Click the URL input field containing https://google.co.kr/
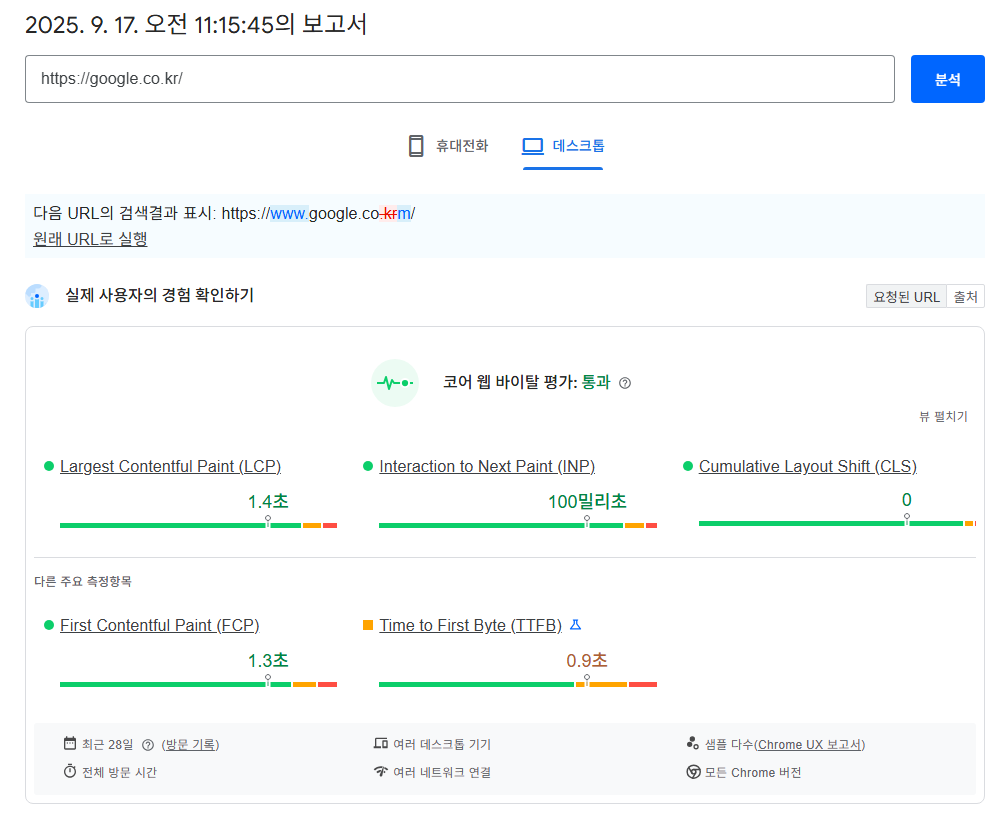 coord(460,79)
